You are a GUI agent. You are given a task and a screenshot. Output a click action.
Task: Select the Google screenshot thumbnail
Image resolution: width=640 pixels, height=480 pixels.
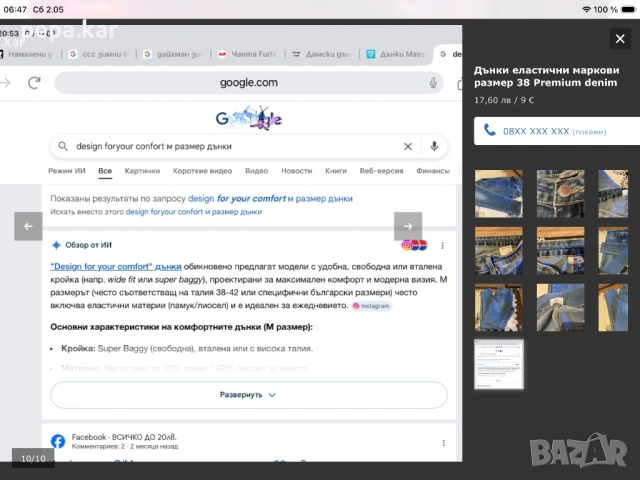coord(499,364)
